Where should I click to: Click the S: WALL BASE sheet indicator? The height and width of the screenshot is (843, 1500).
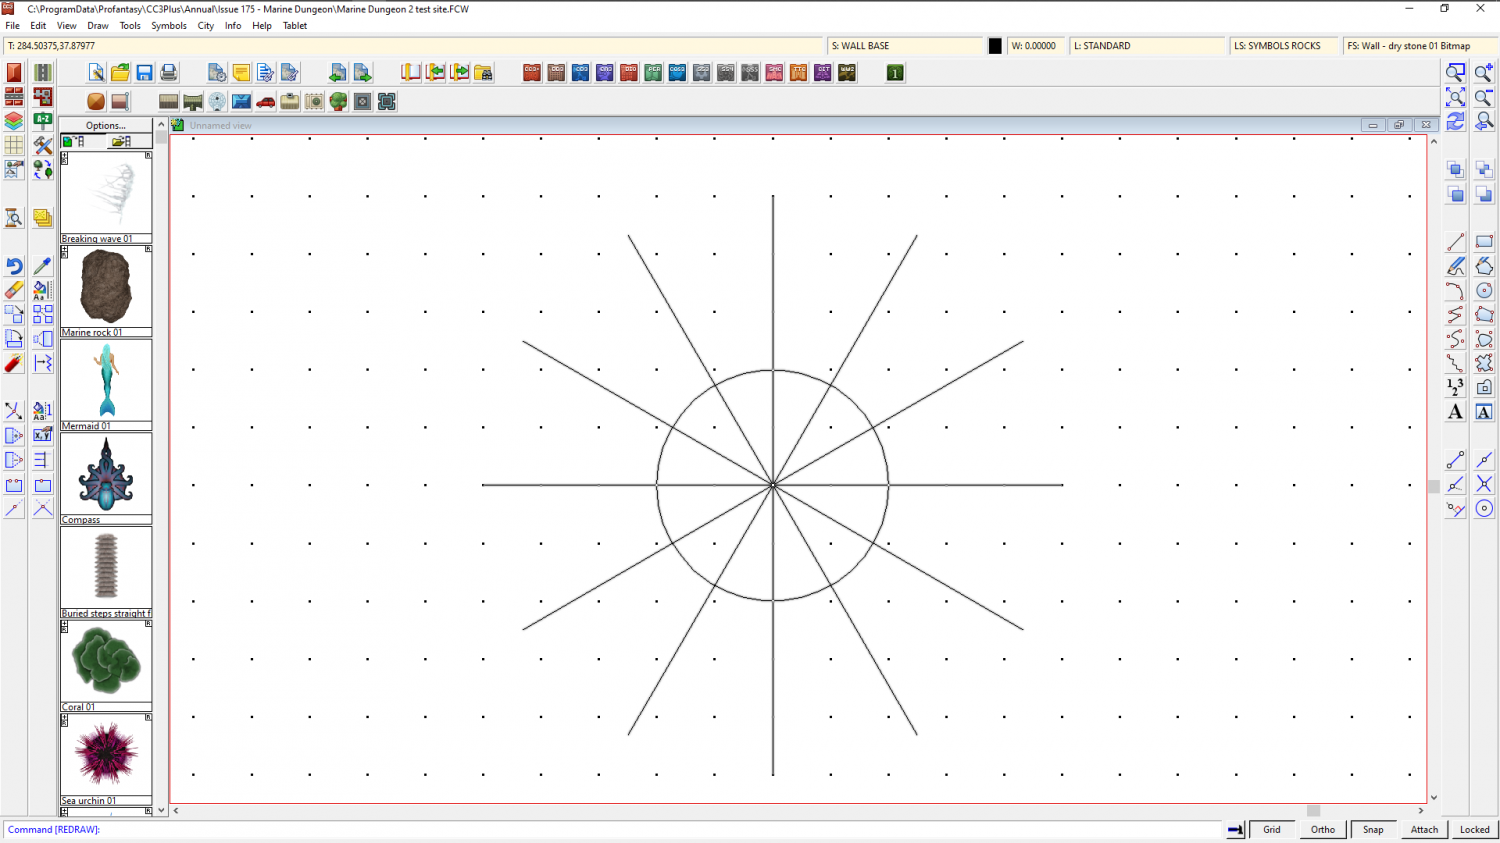pyautogui.click(x=906, y=46)
